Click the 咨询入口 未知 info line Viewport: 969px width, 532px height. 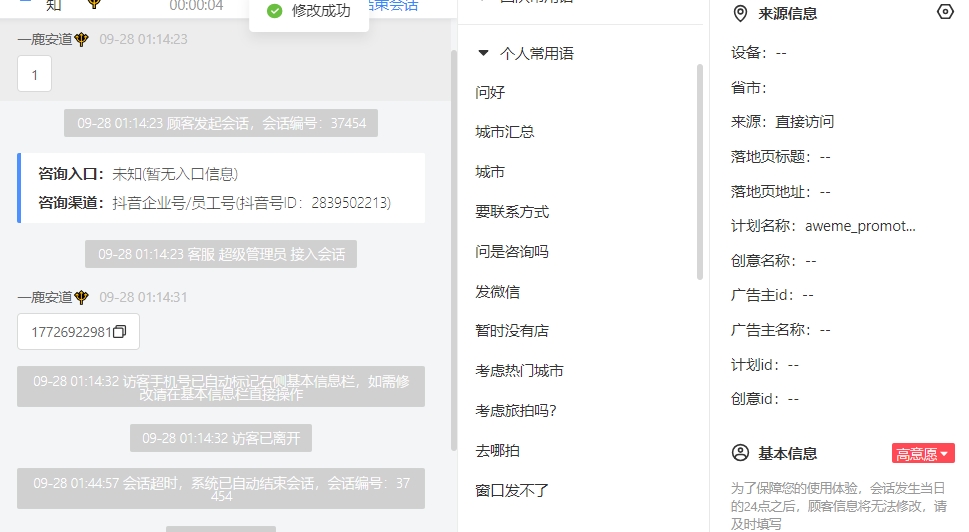138,174
